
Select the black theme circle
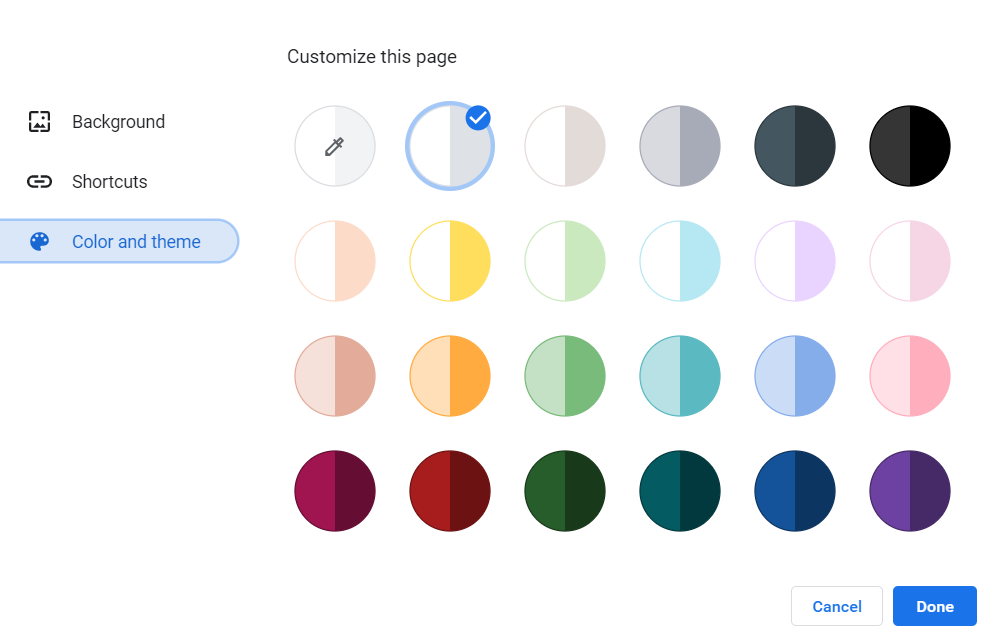[x=909, y=146]
